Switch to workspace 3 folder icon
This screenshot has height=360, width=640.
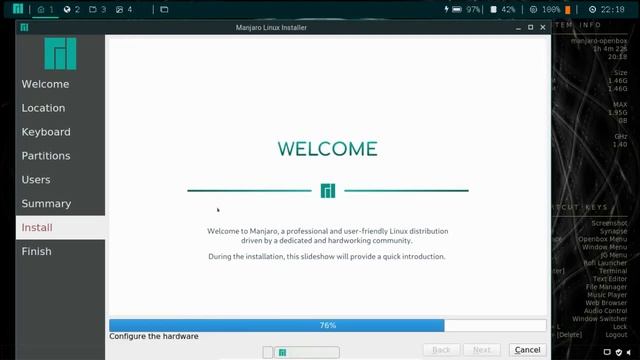pos(93,9)
